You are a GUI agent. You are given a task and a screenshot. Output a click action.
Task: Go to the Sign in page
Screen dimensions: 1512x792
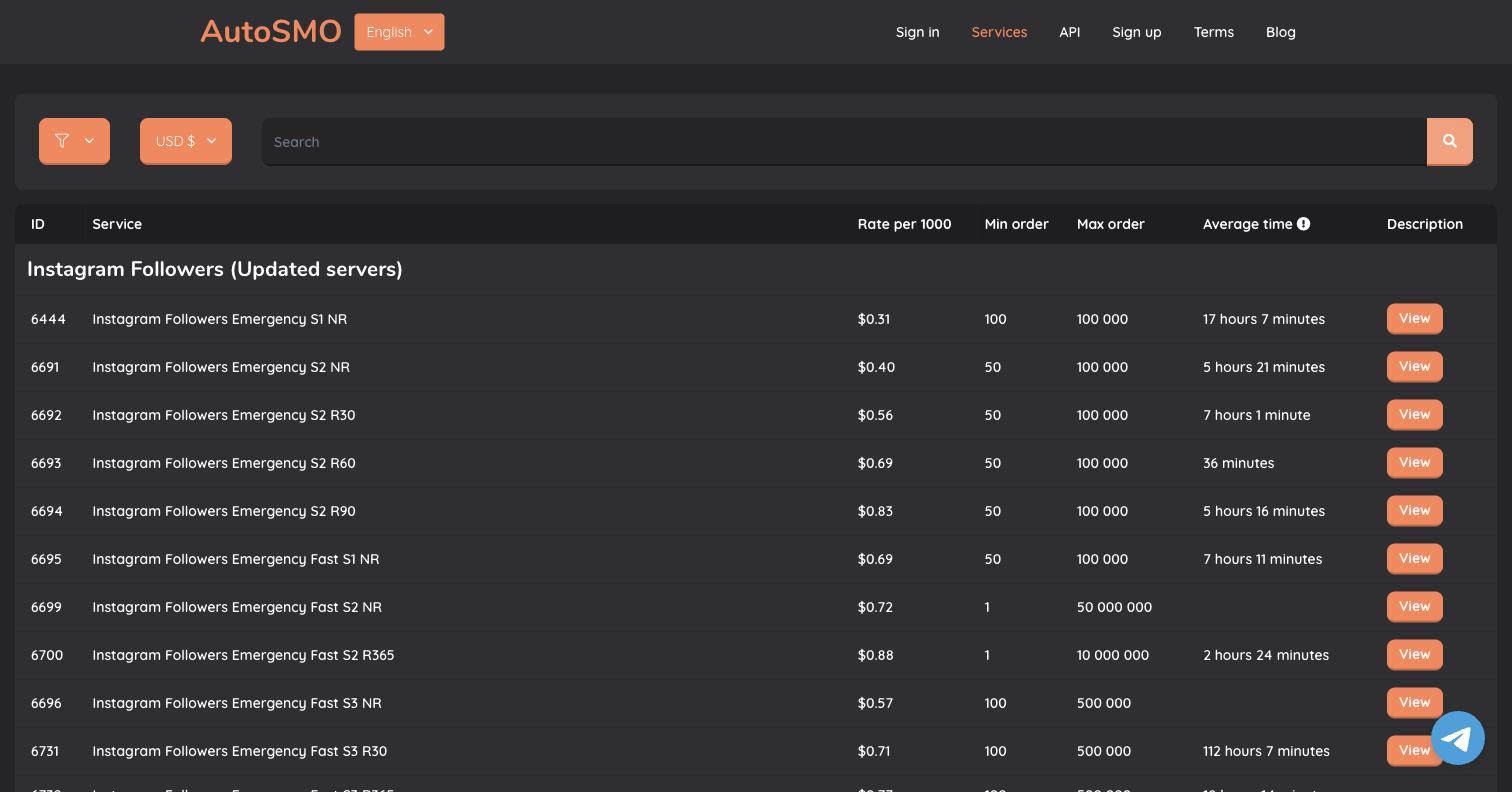917,32
